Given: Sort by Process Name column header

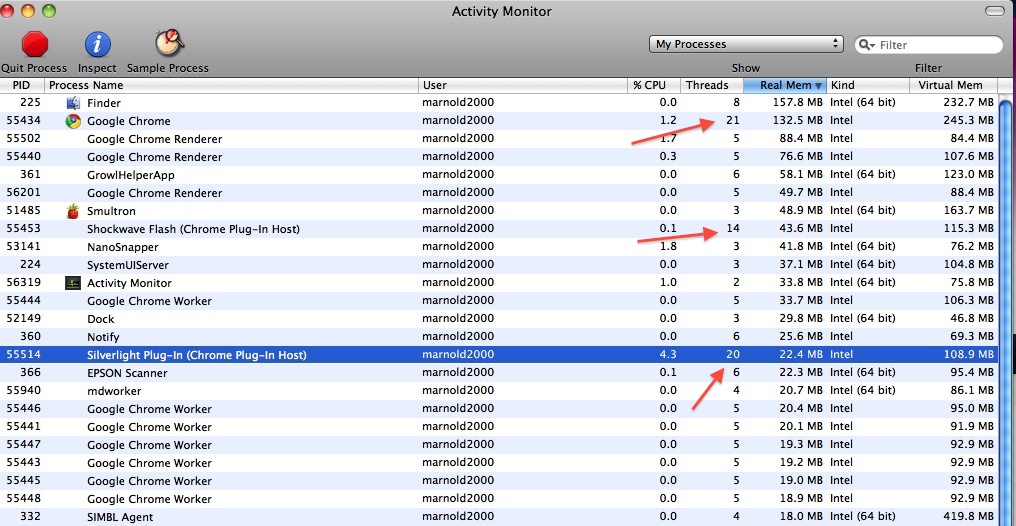Looking at the screenshot, I should pos(231,85).
